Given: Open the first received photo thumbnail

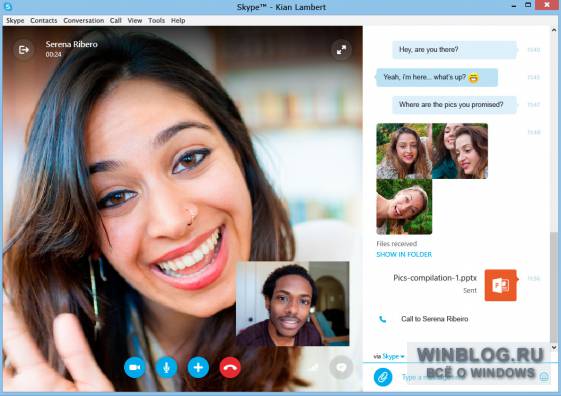Looking at the screenshot, I should 404,151.
